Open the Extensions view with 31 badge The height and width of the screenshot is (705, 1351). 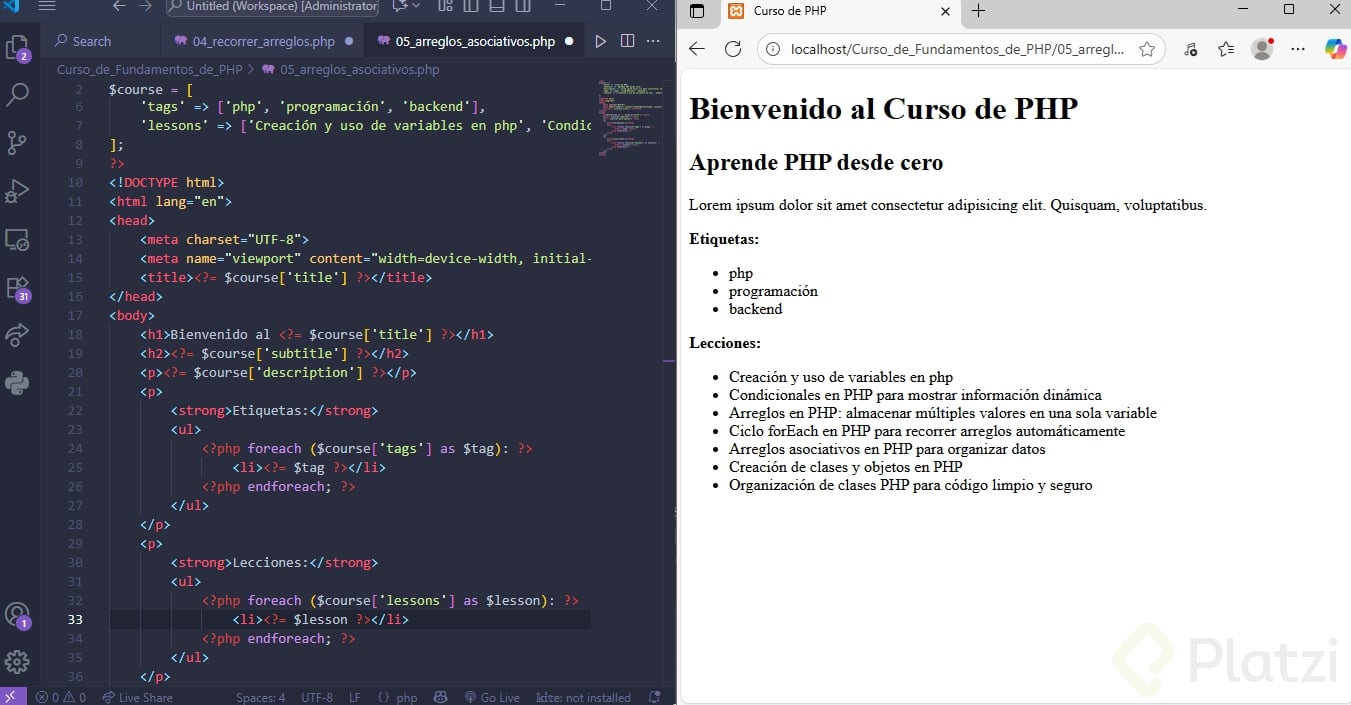pyautogui.click(x=18, y=289)
